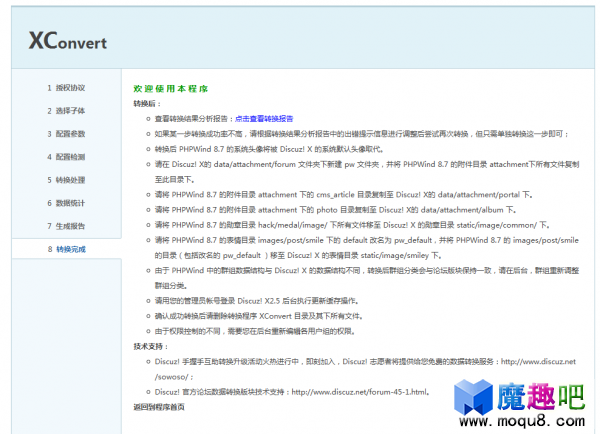The image size is (600, 434).
Task: Click the 群组分类。 wrapped line
Action: (171, 286)
